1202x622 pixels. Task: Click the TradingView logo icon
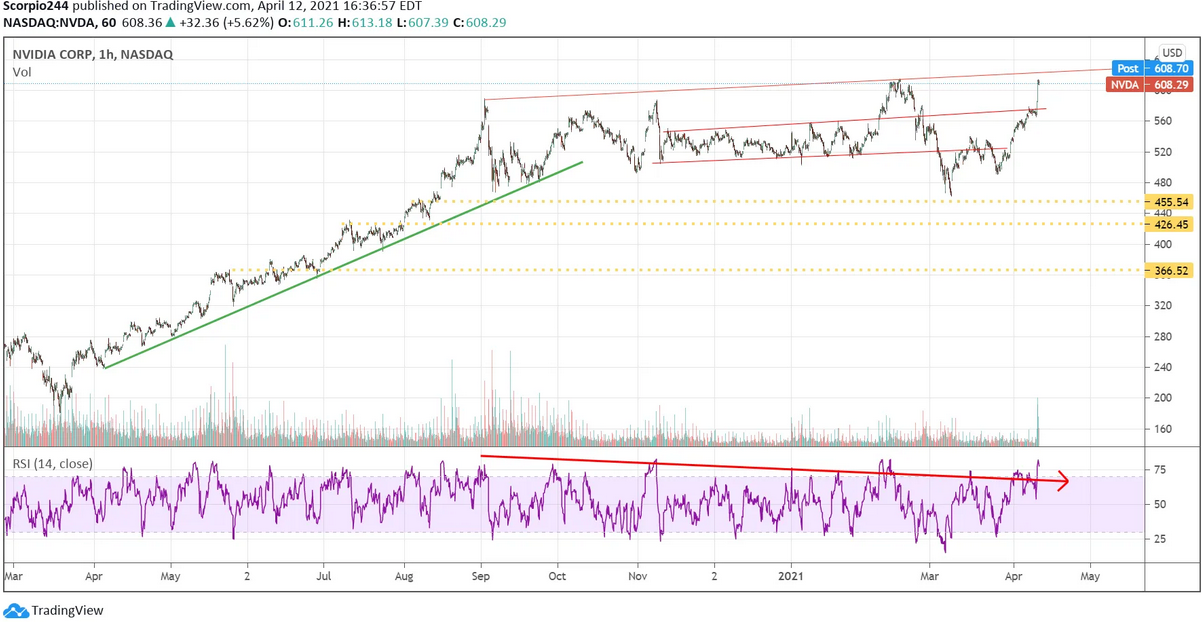(x=15, y=610)
